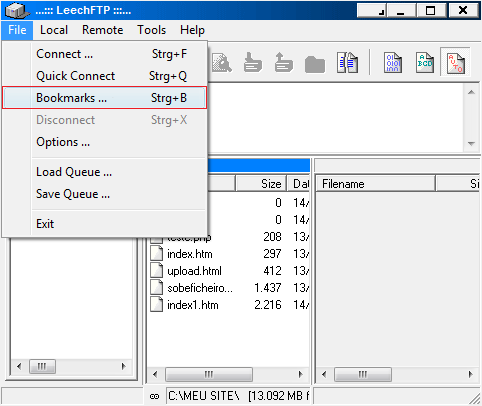
Task: Select index.htm in the local file list
Action: (x=190, y=254)
